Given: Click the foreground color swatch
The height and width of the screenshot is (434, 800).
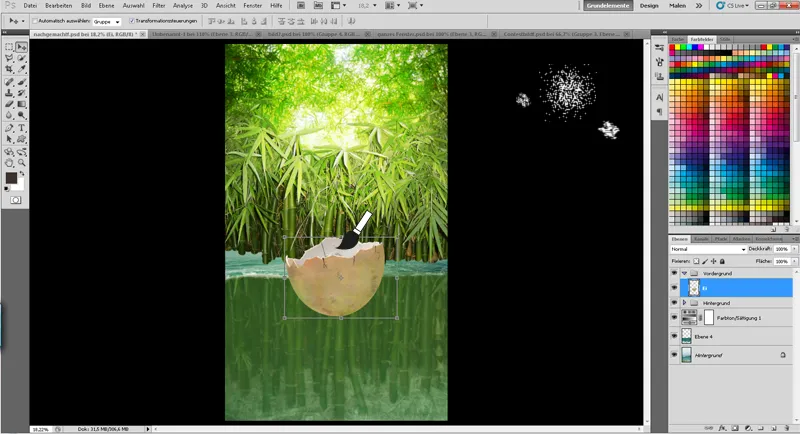Looking at the screenshot, I should pyautogui.click(x=11, y=177).
